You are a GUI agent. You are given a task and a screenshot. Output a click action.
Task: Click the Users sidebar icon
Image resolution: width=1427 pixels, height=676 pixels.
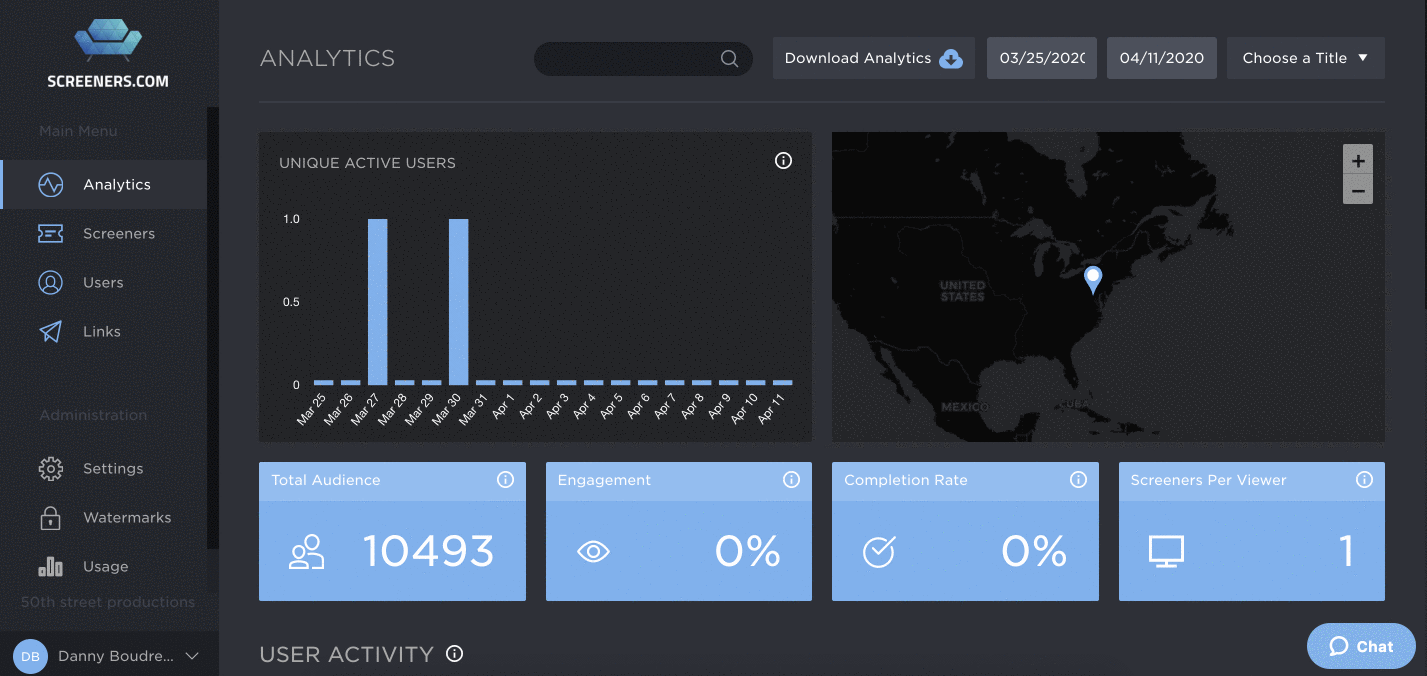click(x=50, y=282)
